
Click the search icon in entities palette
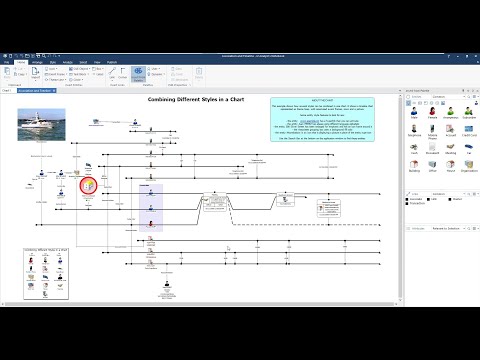(469, 96)
